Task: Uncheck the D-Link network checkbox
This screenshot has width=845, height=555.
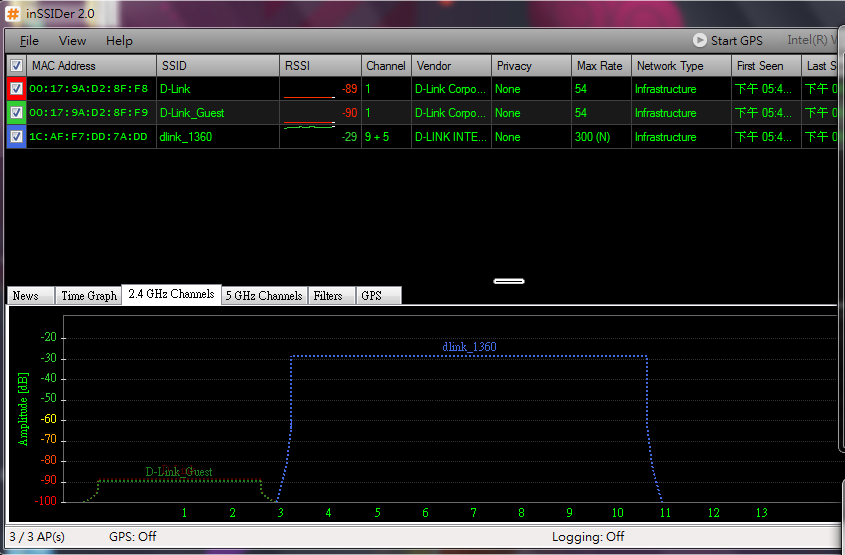Action: (16, 88)
